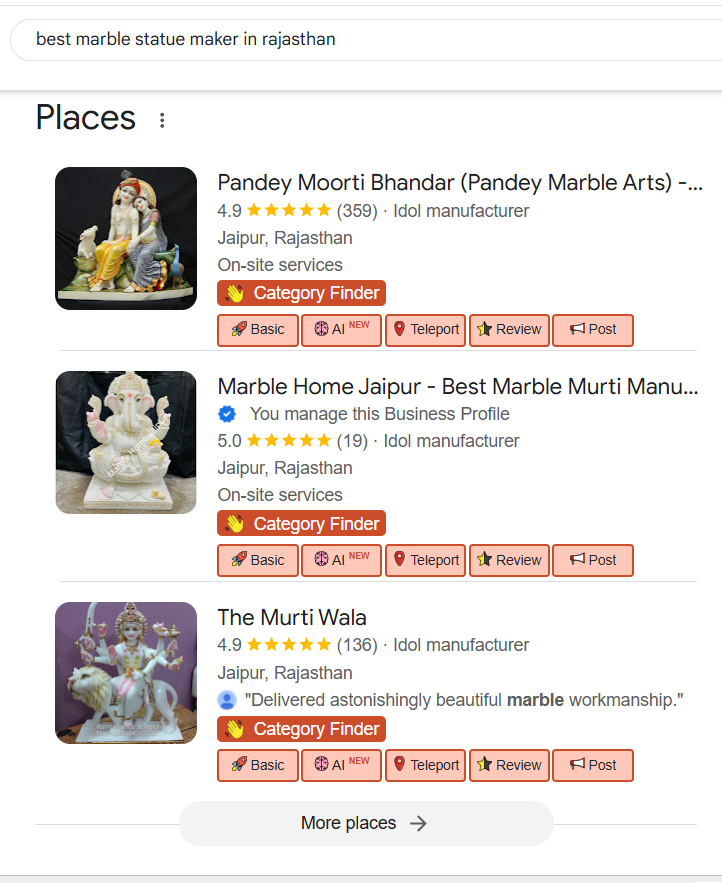Open Pandey Moorti Bhandar listing title

click(460, 183)
